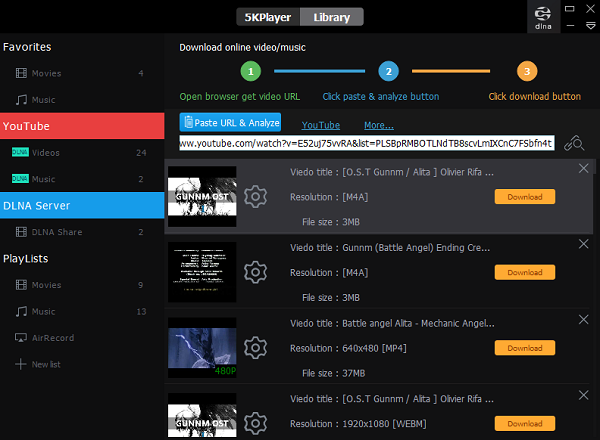This screenshot has width=600, height=440.
Task: Remove the Battle angel Alita item
Action: coord(584,319)
